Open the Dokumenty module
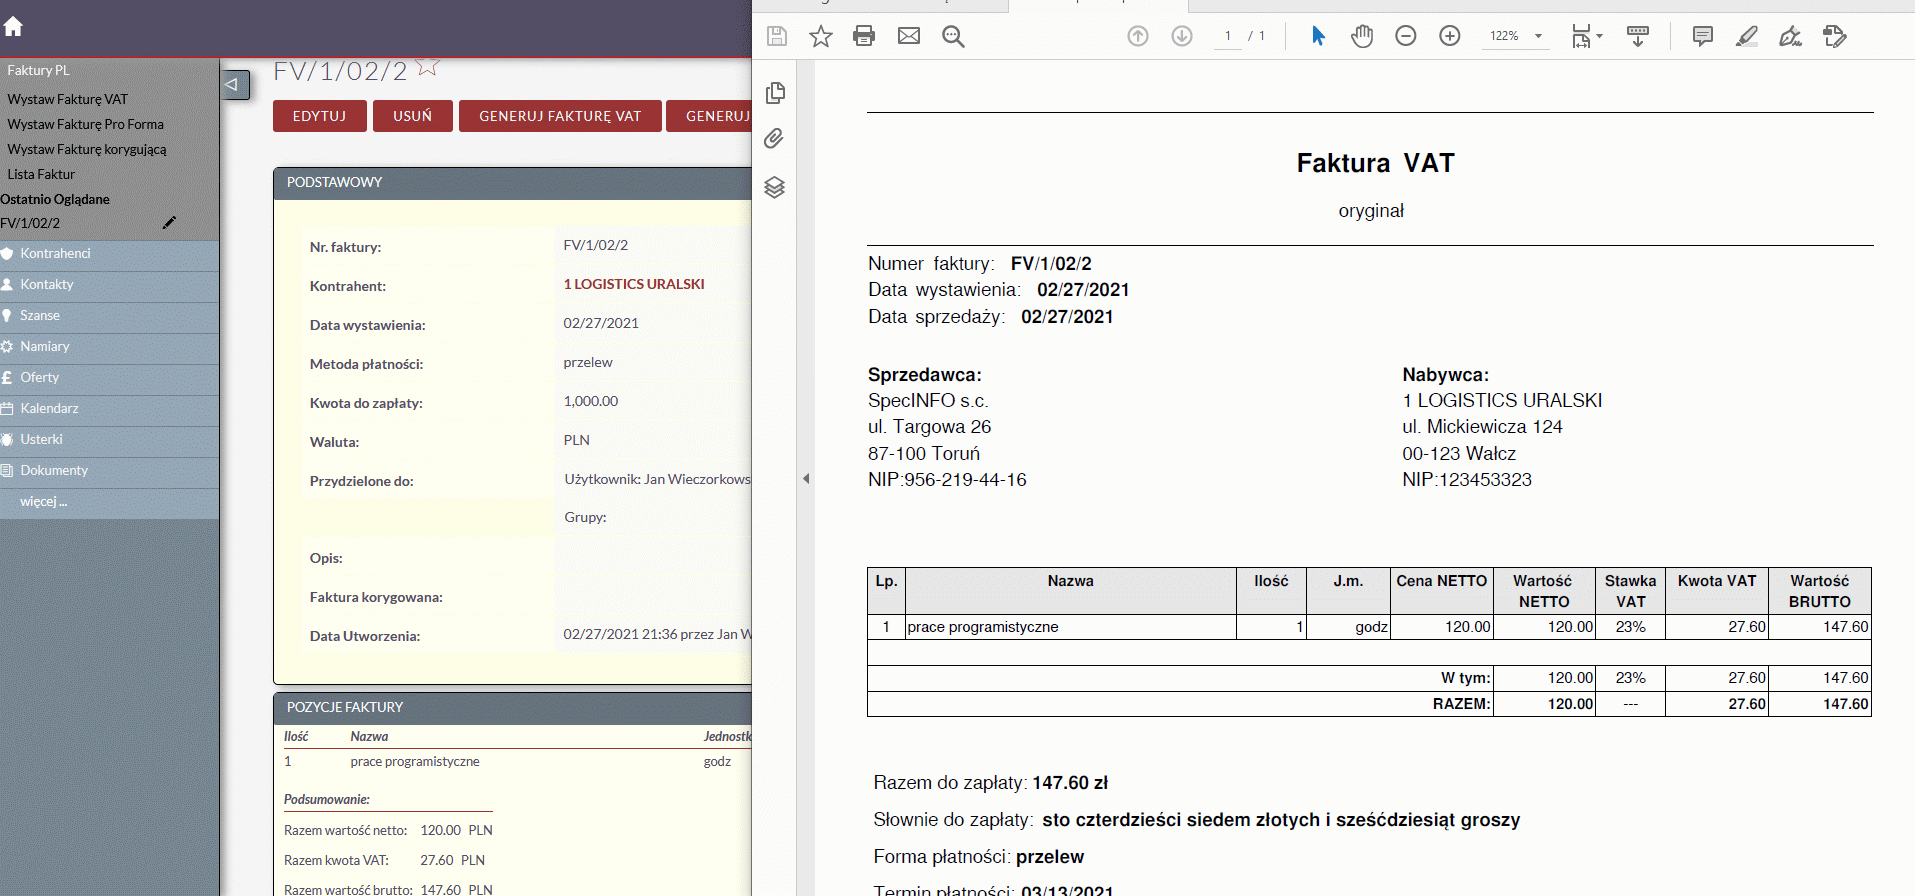1915x896 pixels. (109, 471)
